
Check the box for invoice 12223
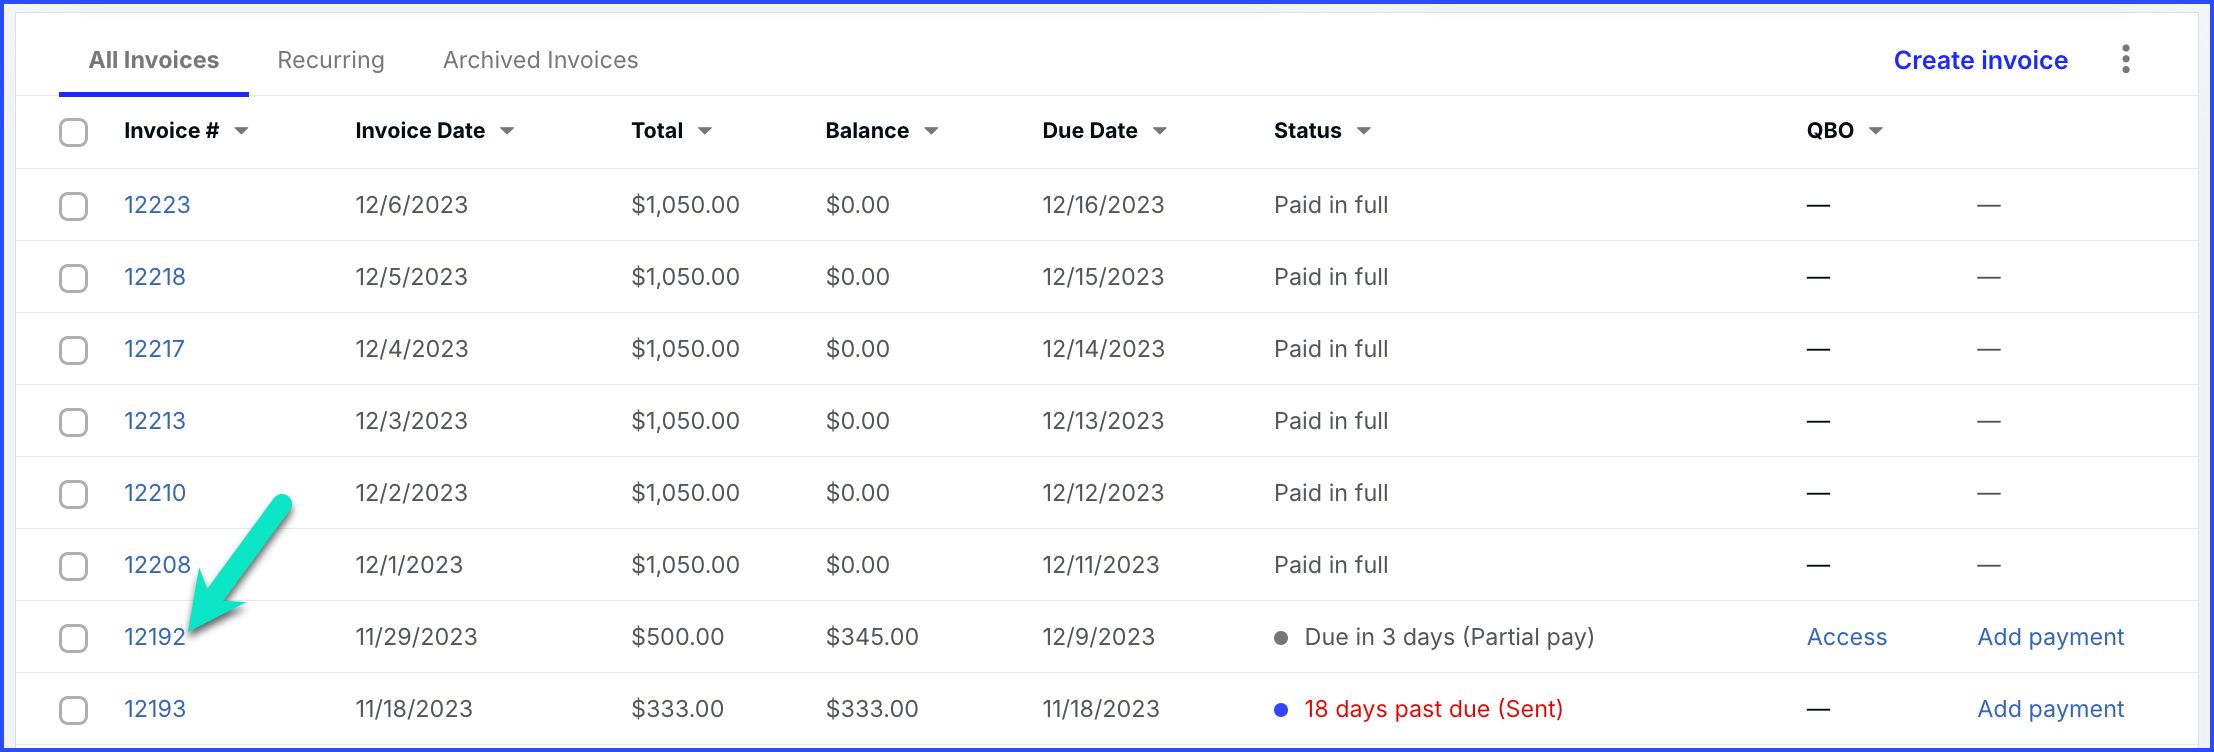73,206
